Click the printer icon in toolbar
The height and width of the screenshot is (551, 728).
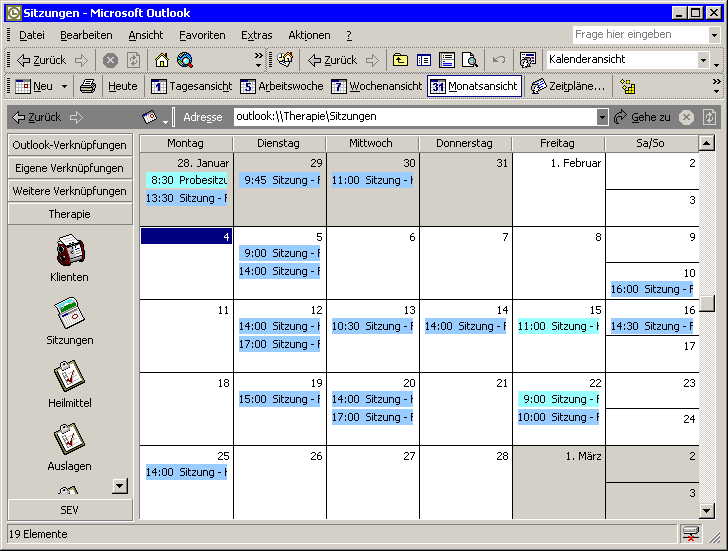[88, 86]
